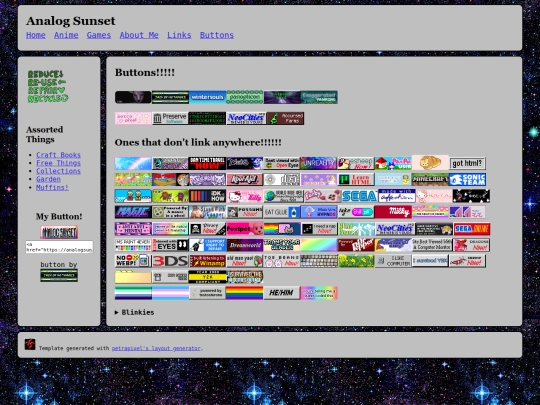Expand the Blinkies disclosure section
The height and width of the screenshot is (405, 540).
tap(134, 312)
